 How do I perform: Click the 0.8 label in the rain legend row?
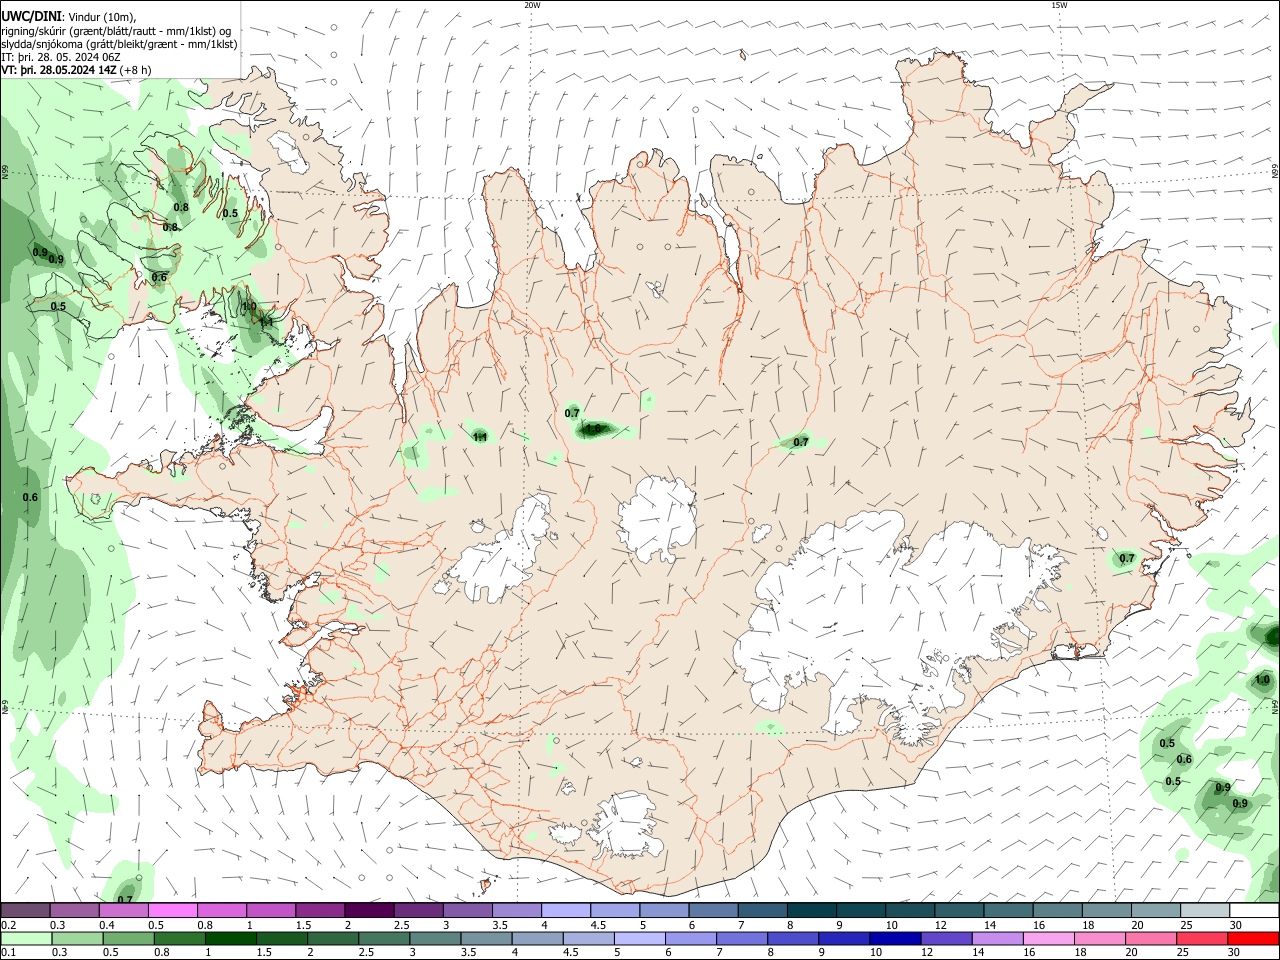tap(161, 953)
